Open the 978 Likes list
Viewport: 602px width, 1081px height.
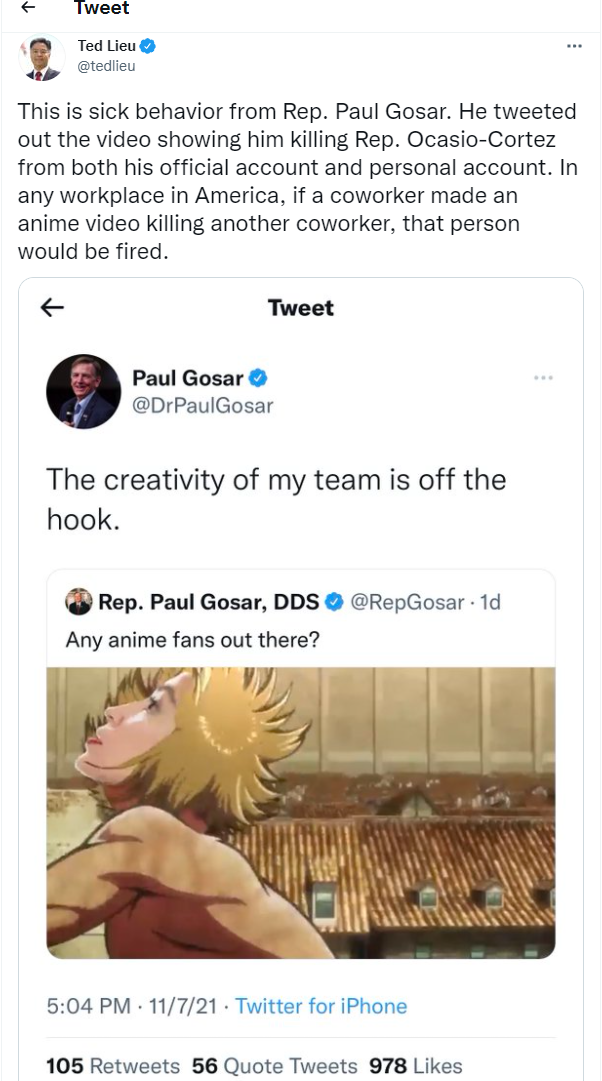[416, 1066]
